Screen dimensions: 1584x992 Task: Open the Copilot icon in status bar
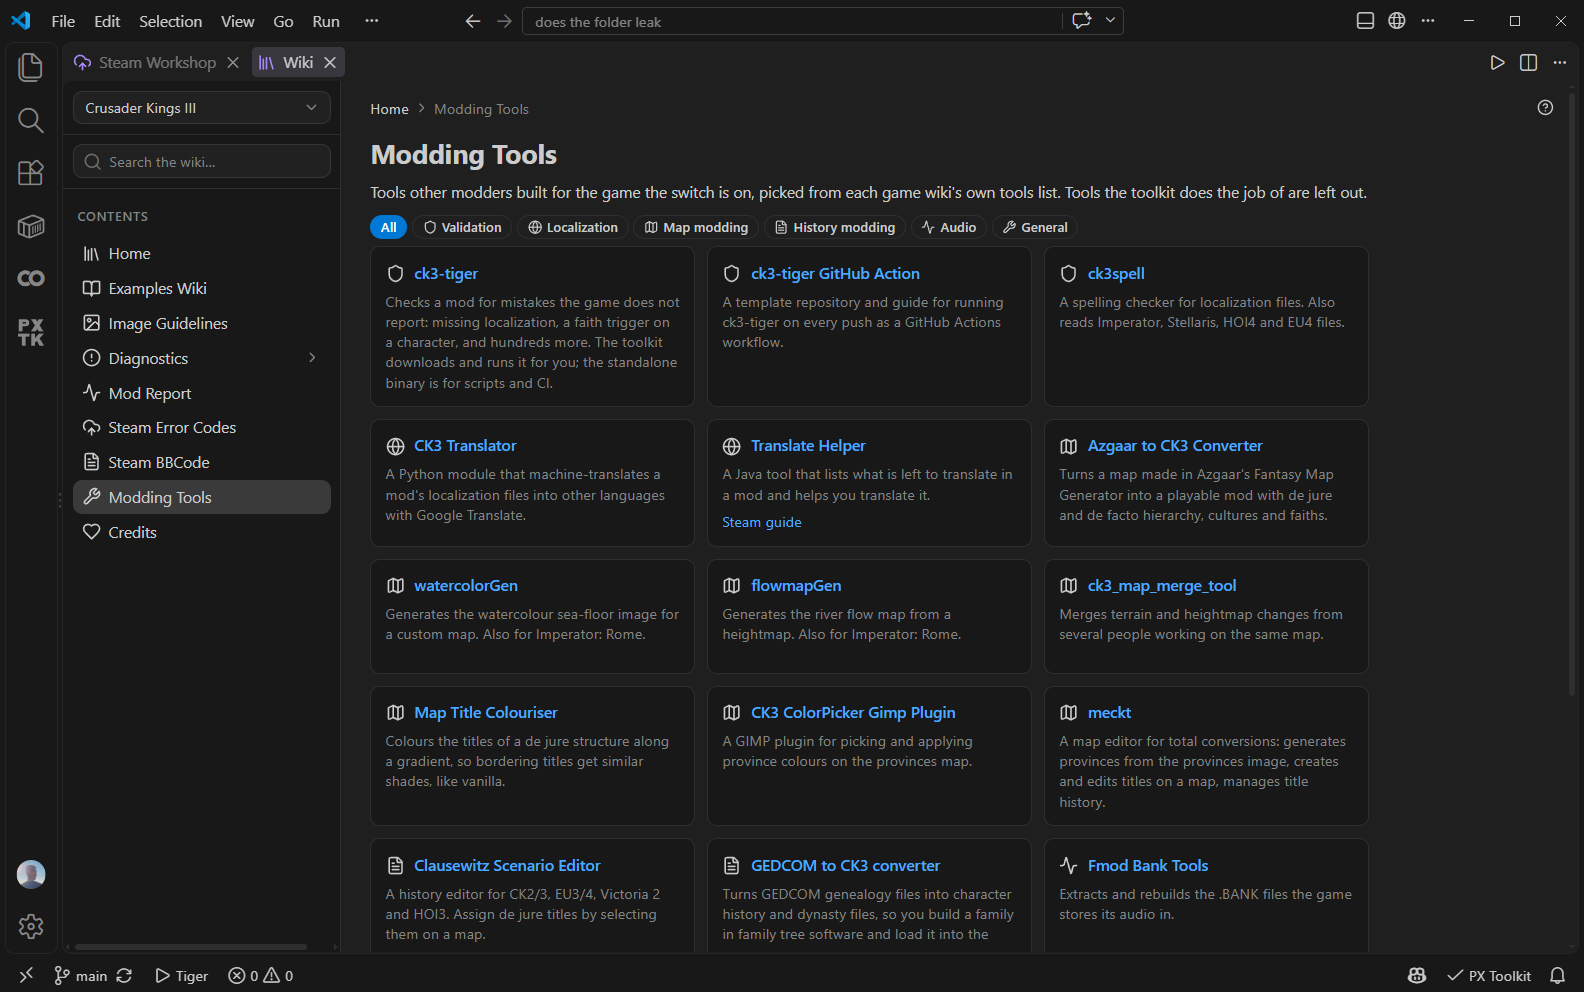click(1417, 975)
